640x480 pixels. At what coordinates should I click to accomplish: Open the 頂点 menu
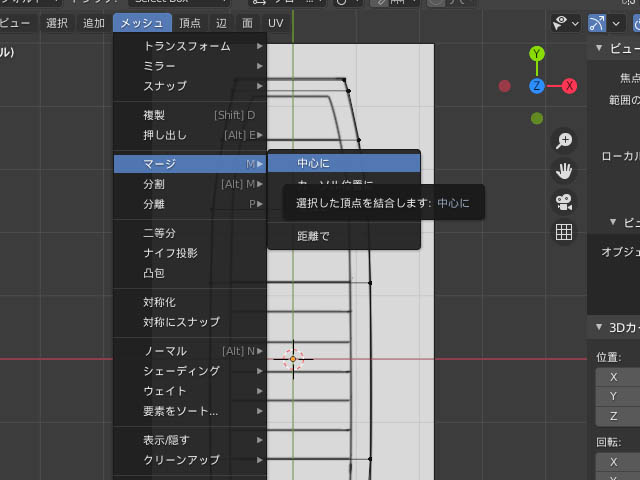[190, 23]
